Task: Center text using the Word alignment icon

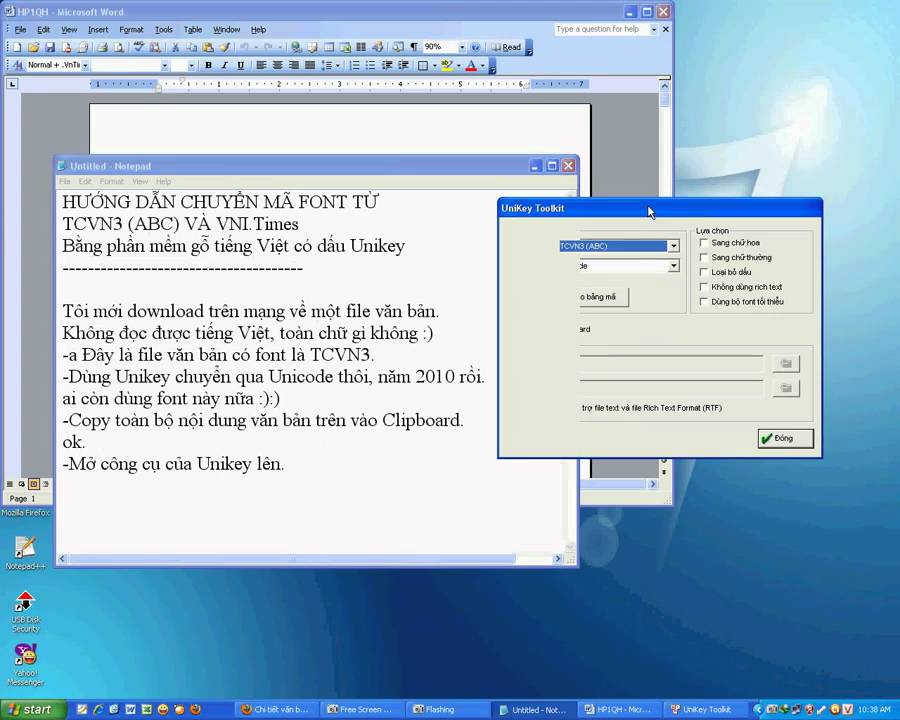Action: tap(278, 65)
